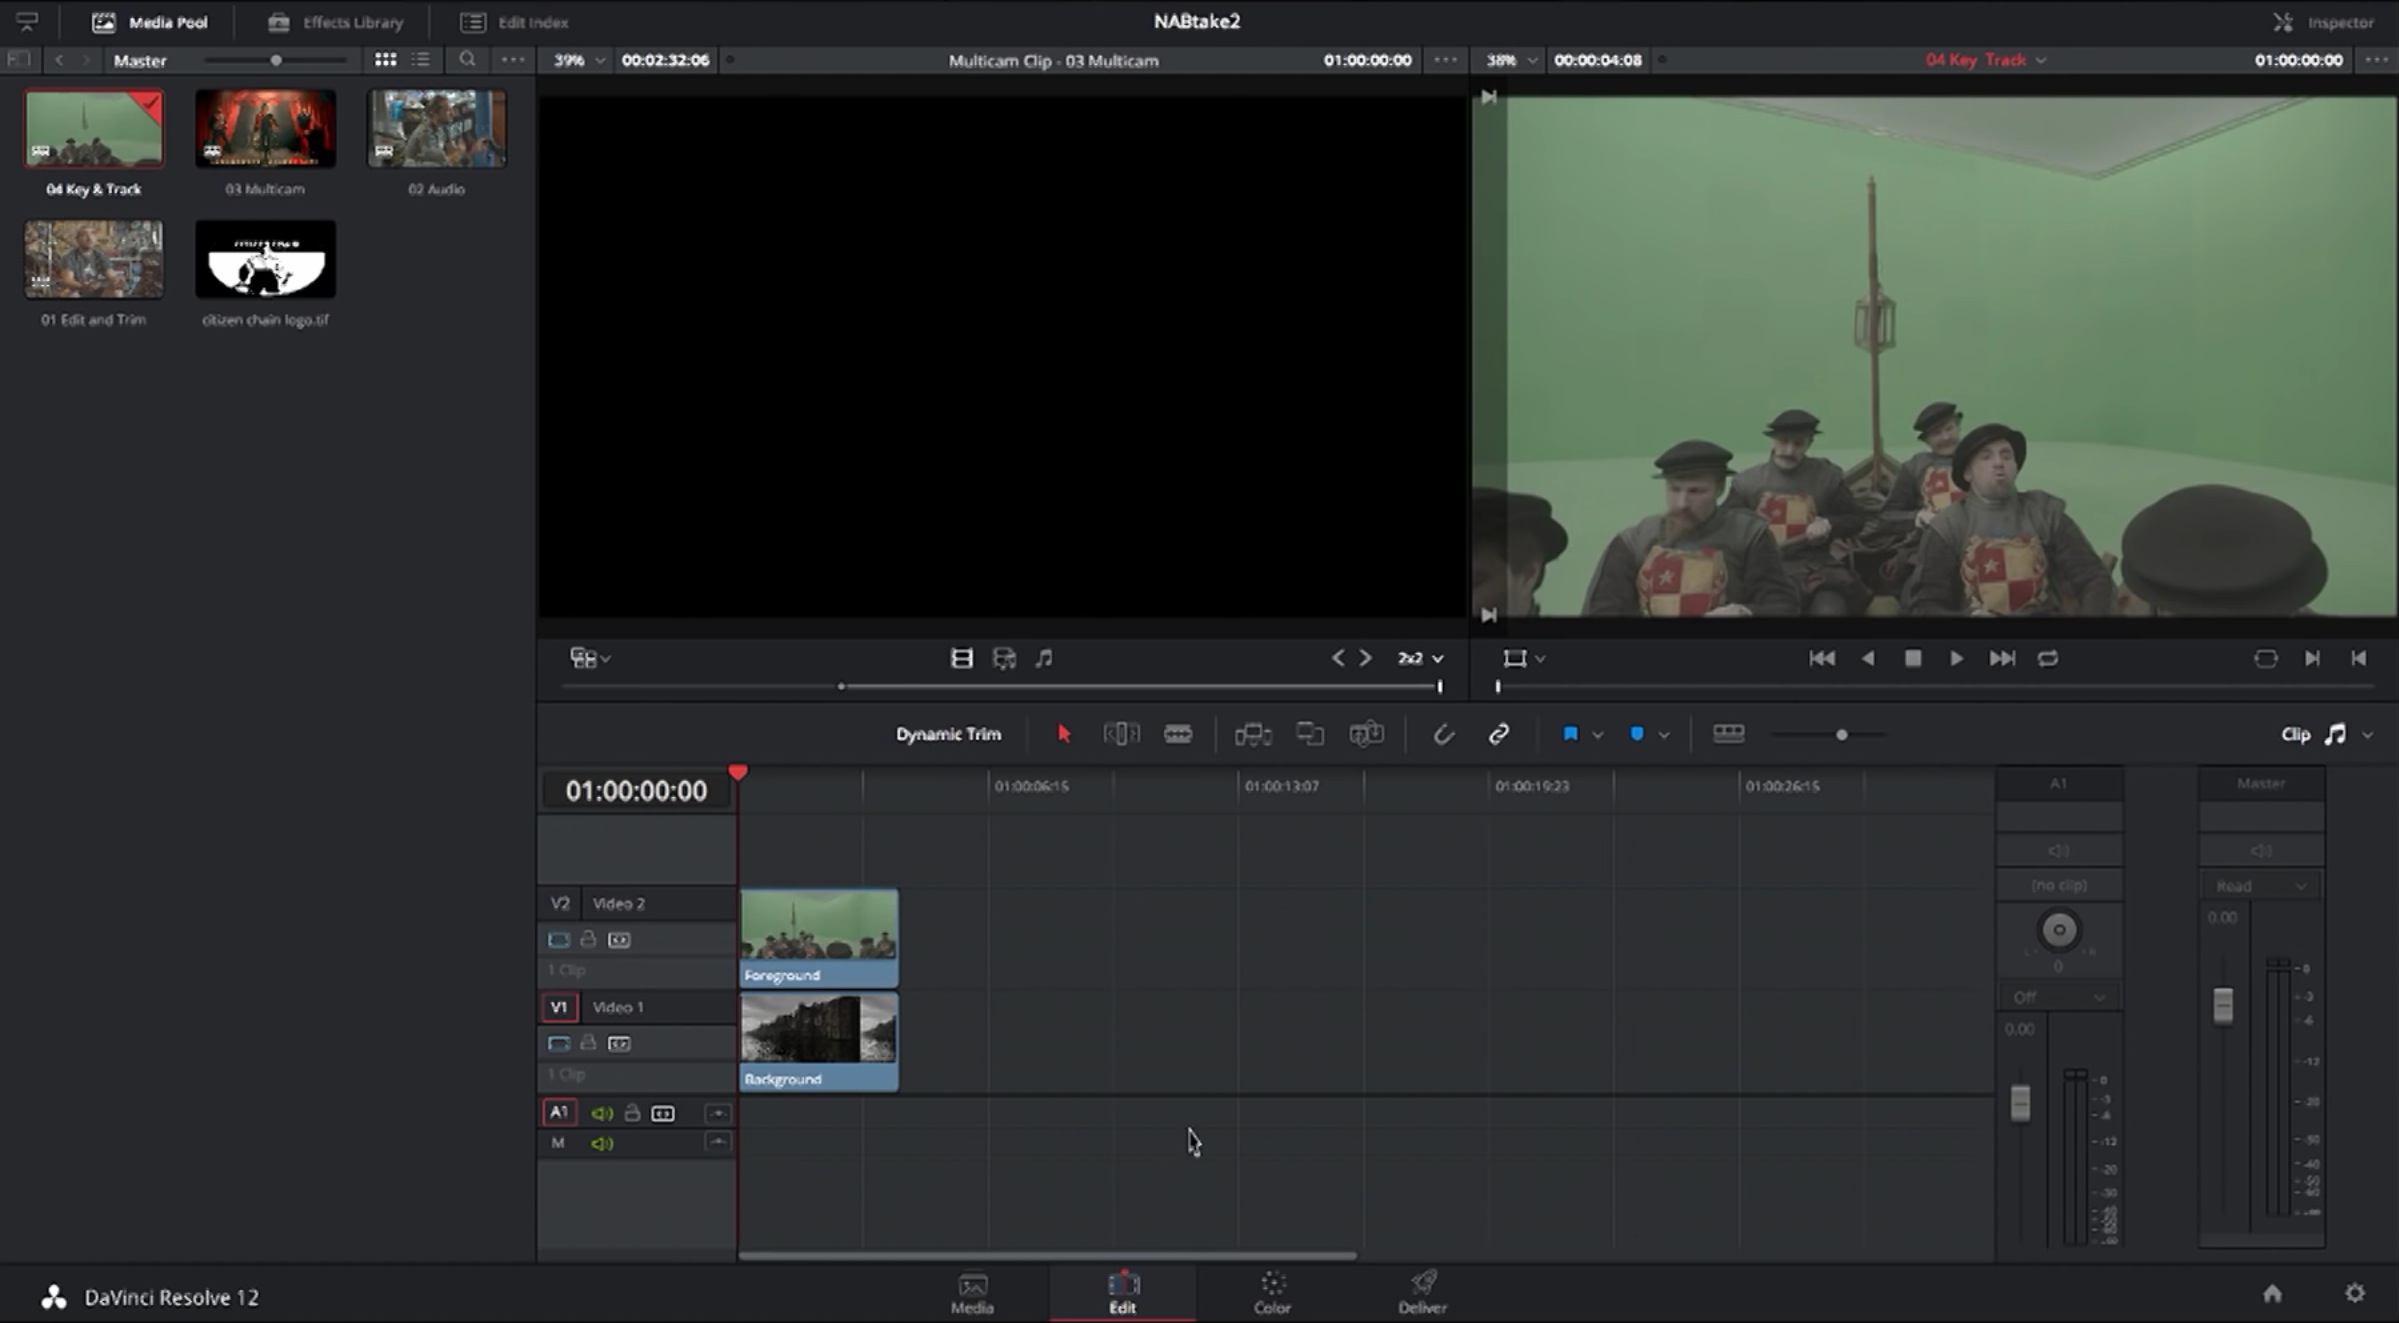Switch to the Color page
This screenshot has width=2399, height=1323.
click(x=1271, y=1292)
